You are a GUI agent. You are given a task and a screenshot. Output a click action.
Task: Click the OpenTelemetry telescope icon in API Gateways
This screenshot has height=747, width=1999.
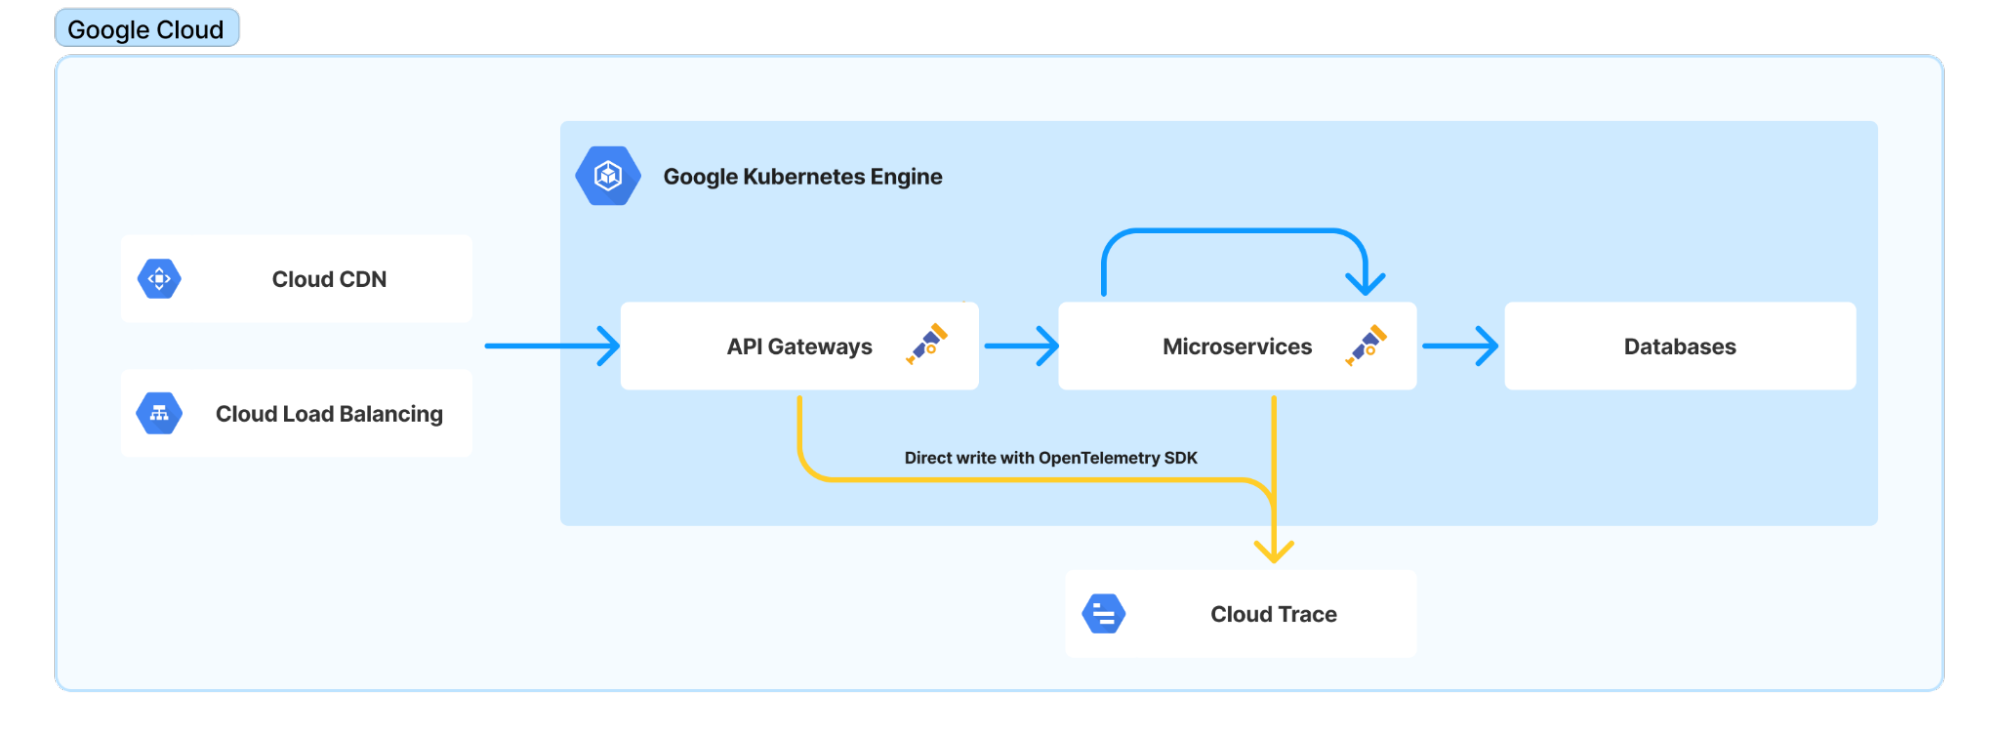tap(927, 344)
